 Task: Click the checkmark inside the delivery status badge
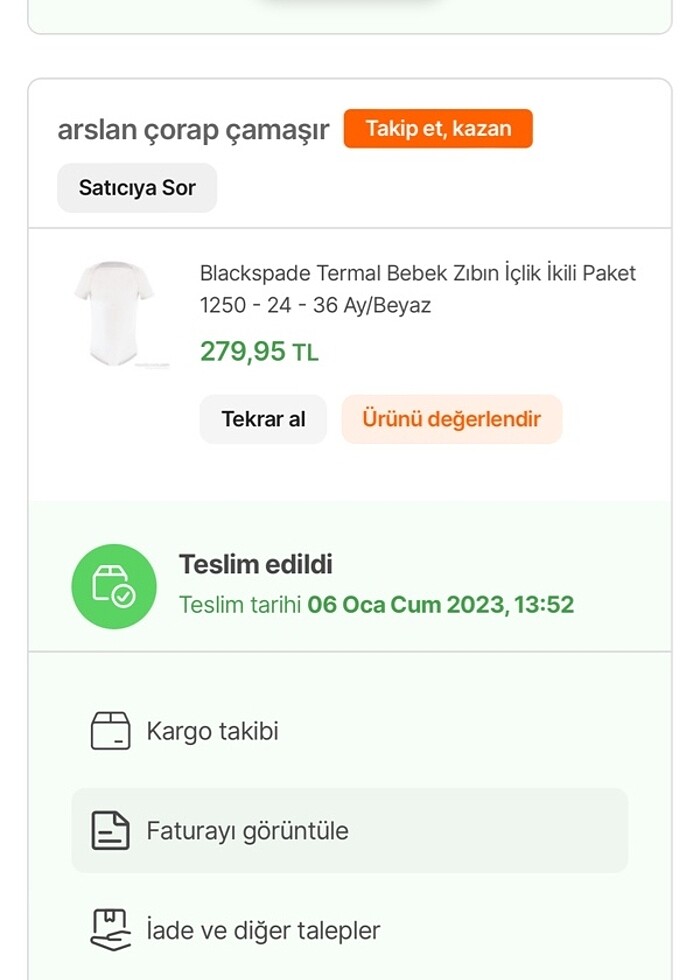[123, 598]
